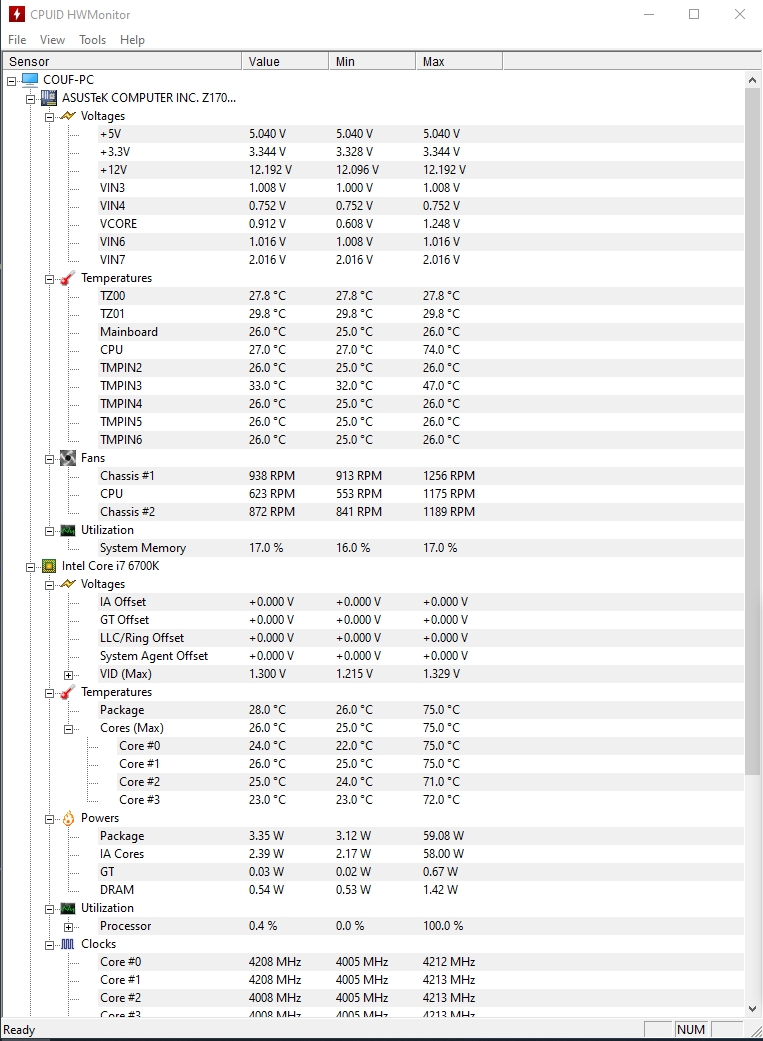Click the scrollbar down arrow
This screenshot has height=1041, width=763.
(x=753, y=1009)
